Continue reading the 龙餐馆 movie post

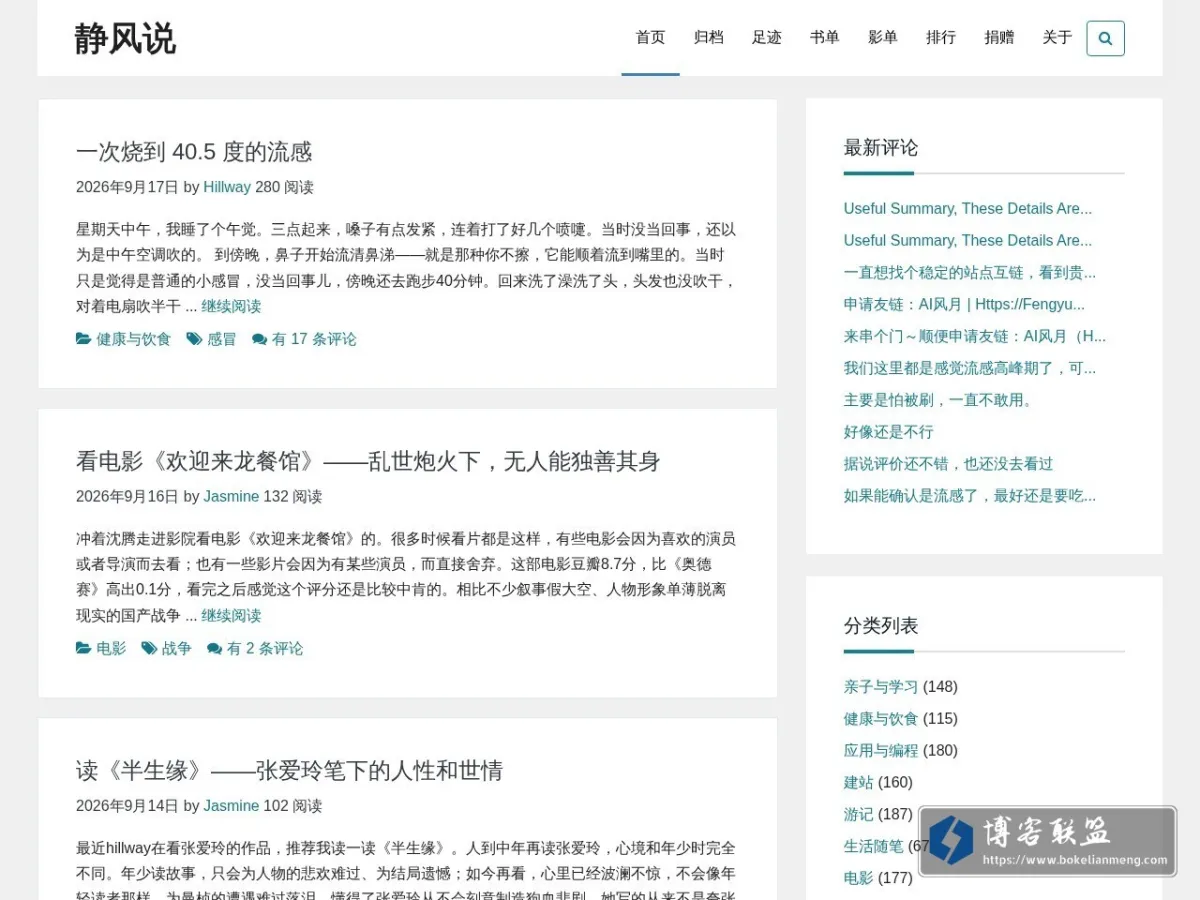pyautogui.click(x=231, y=615)
